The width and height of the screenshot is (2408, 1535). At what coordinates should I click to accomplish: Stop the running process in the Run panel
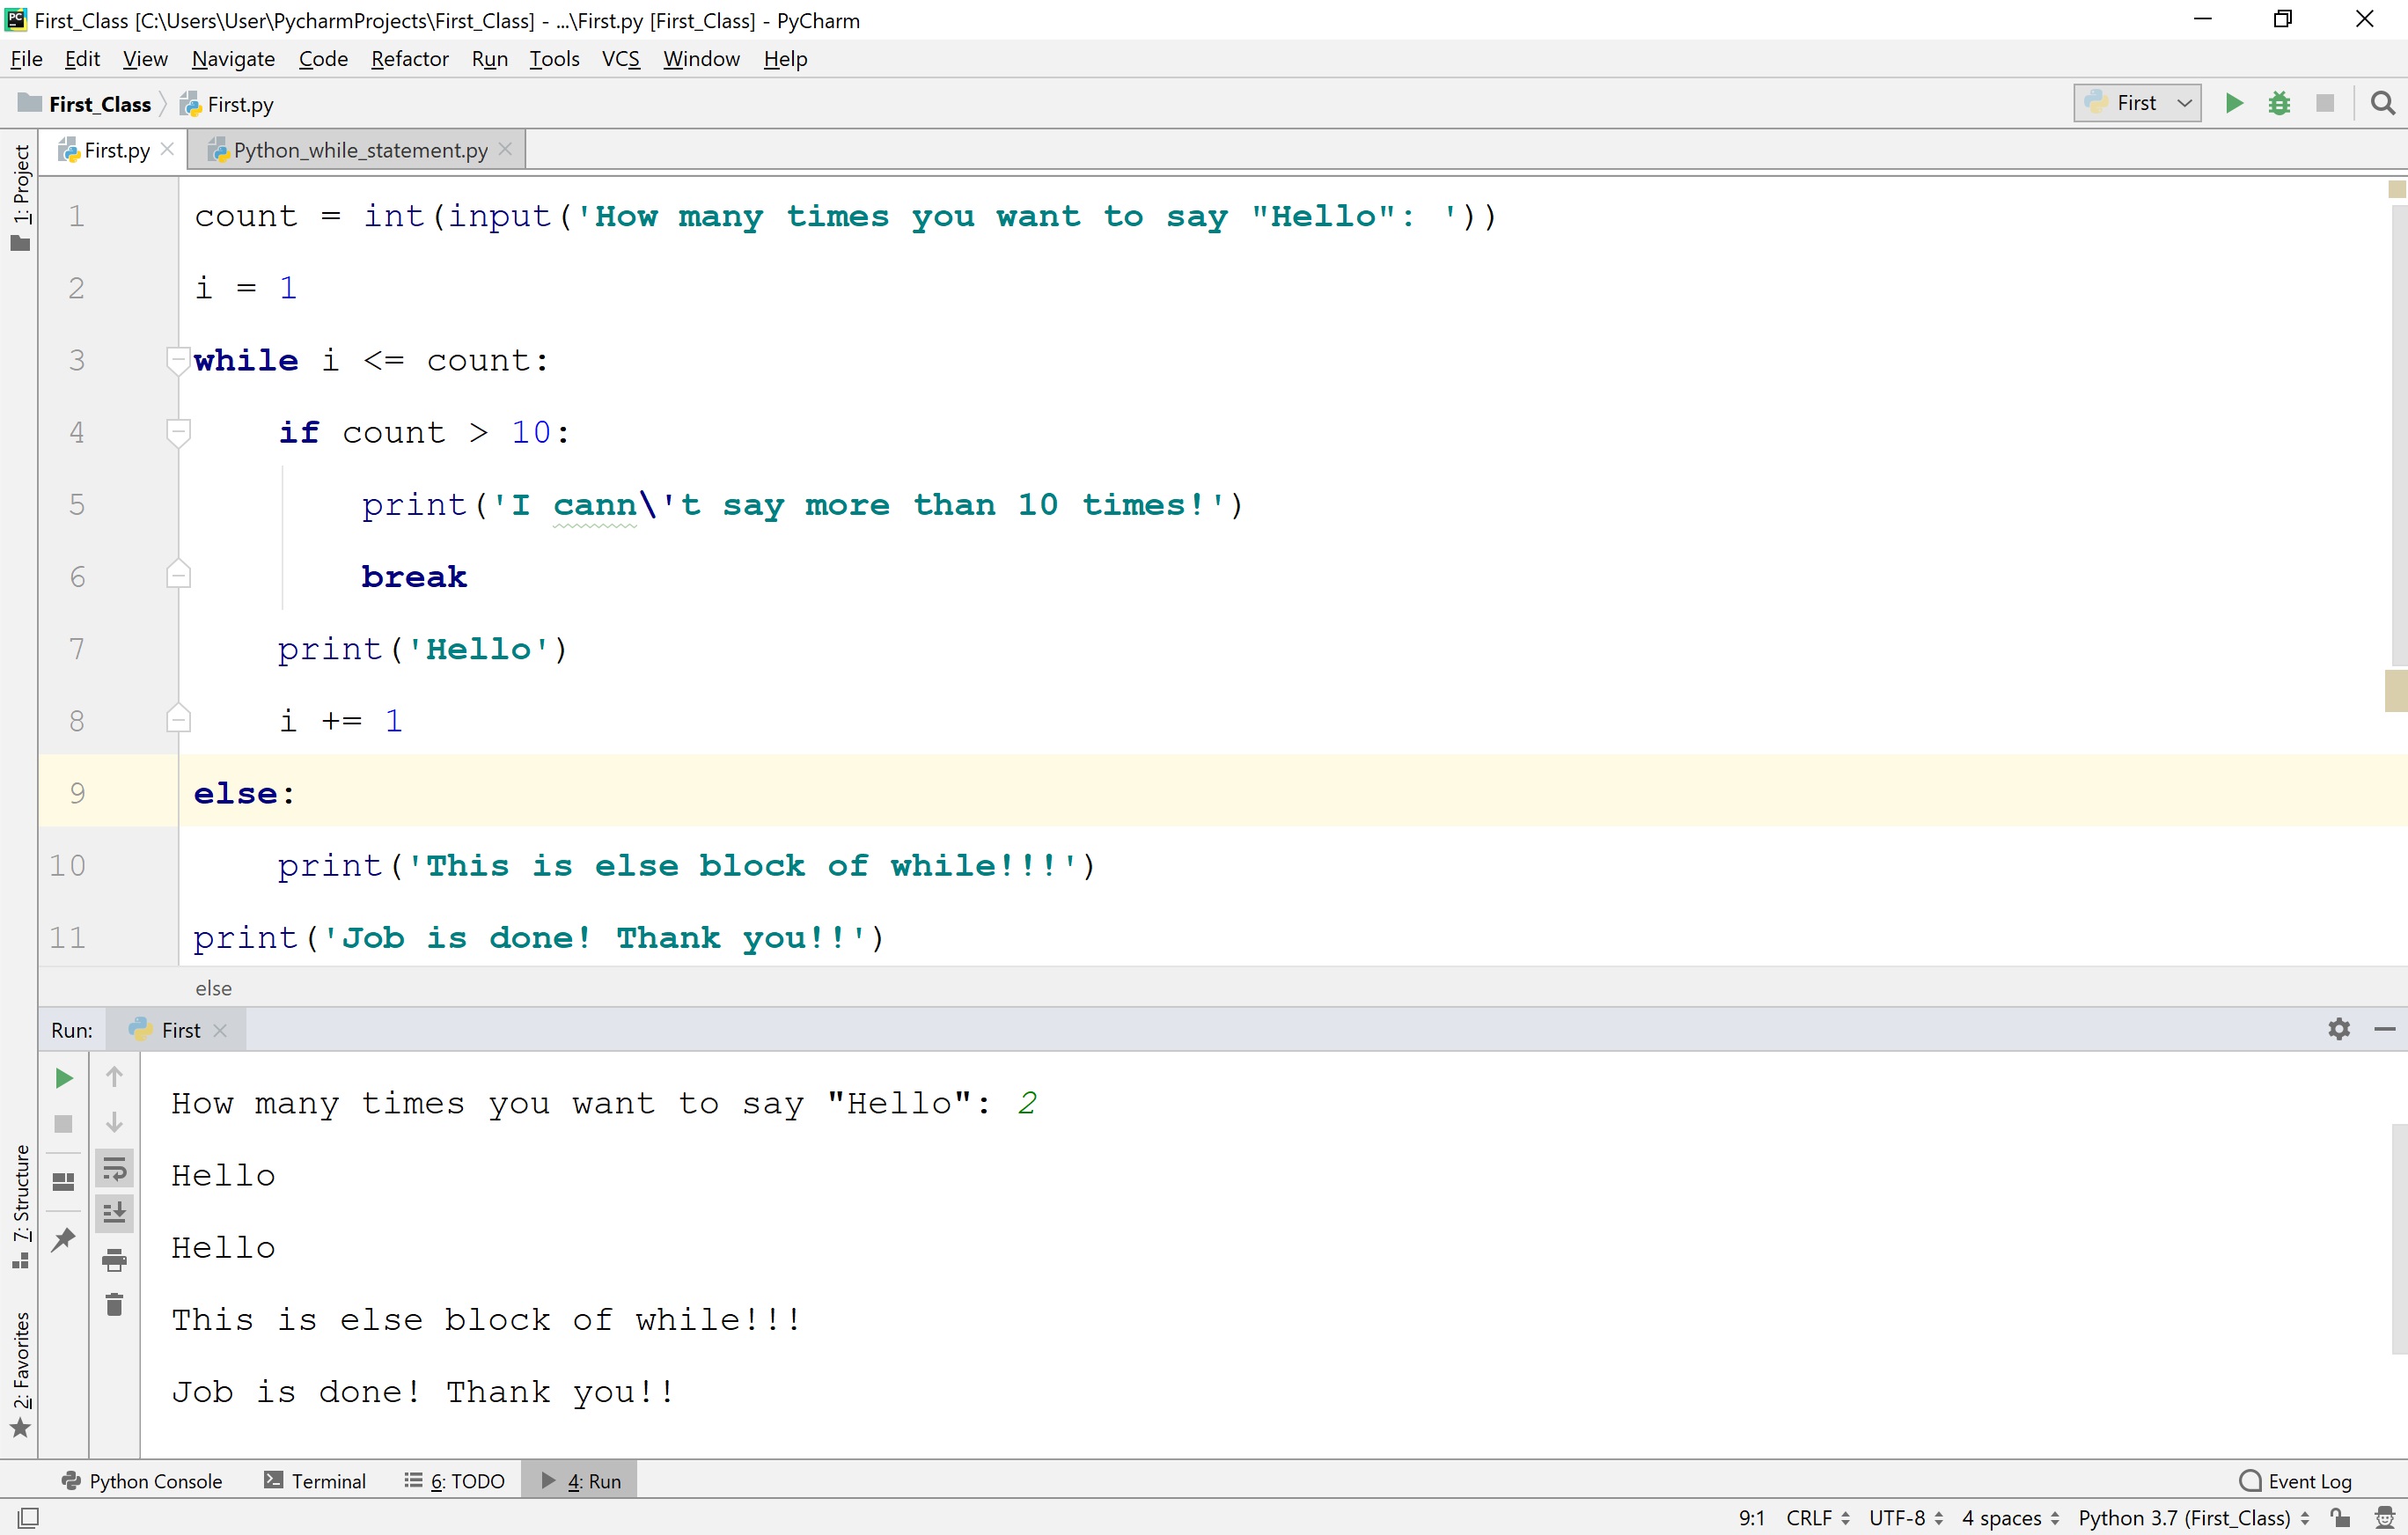63,1124
